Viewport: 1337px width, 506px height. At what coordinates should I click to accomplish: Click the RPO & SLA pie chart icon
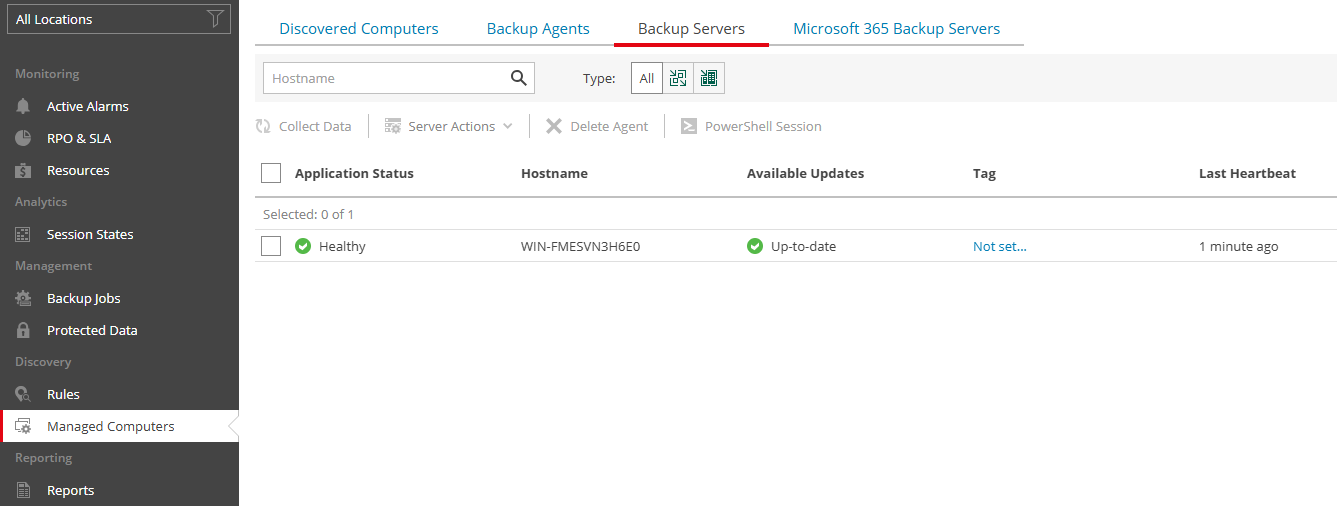(23, 138)
